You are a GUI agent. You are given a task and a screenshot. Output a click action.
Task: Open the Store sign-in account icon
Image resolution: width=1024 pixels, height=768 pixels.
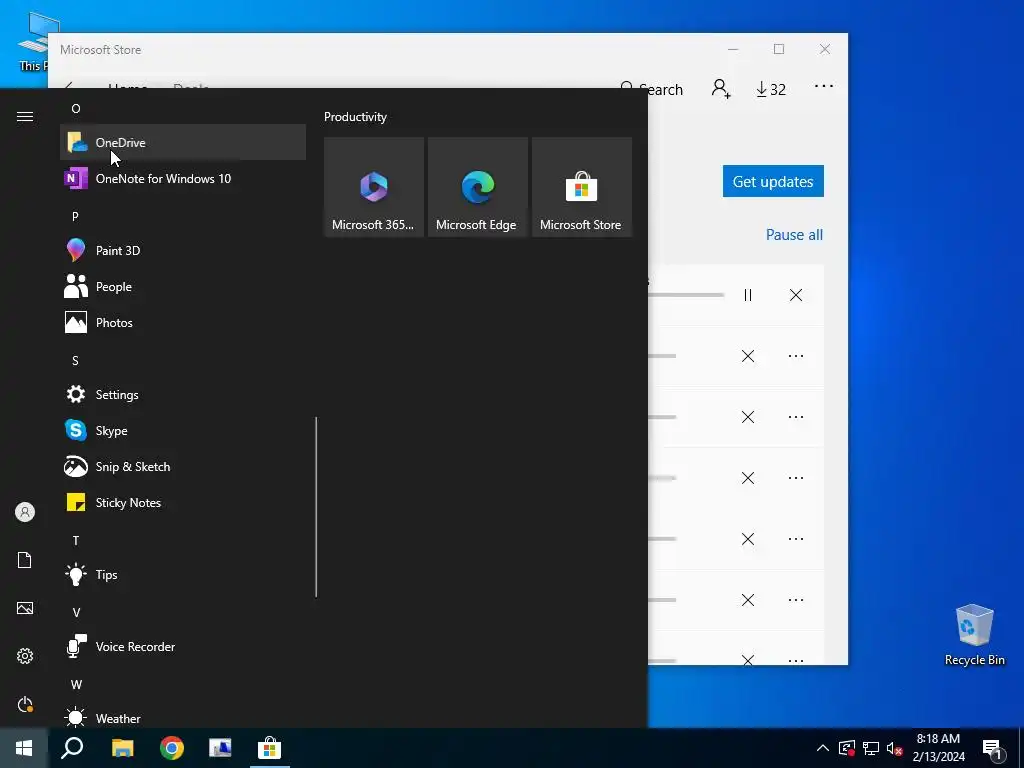[721, 88]
